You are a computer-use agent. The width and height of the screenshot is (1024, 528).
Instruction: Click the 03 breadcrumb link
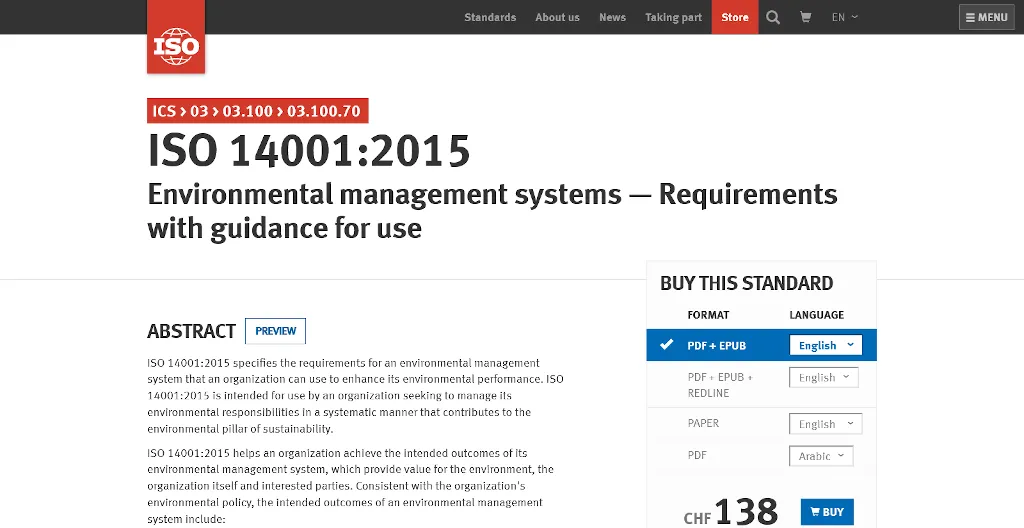199,111
